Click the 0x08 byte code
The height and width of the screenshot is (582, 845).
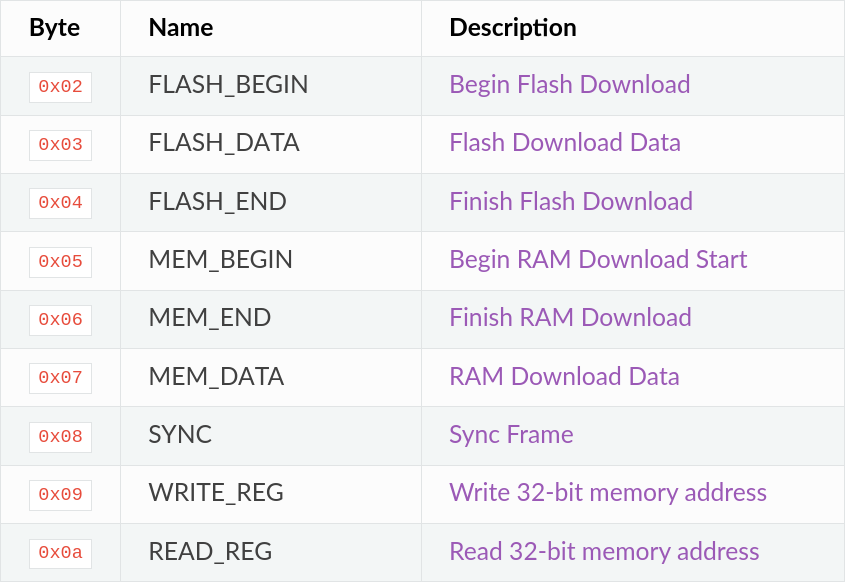60,437
